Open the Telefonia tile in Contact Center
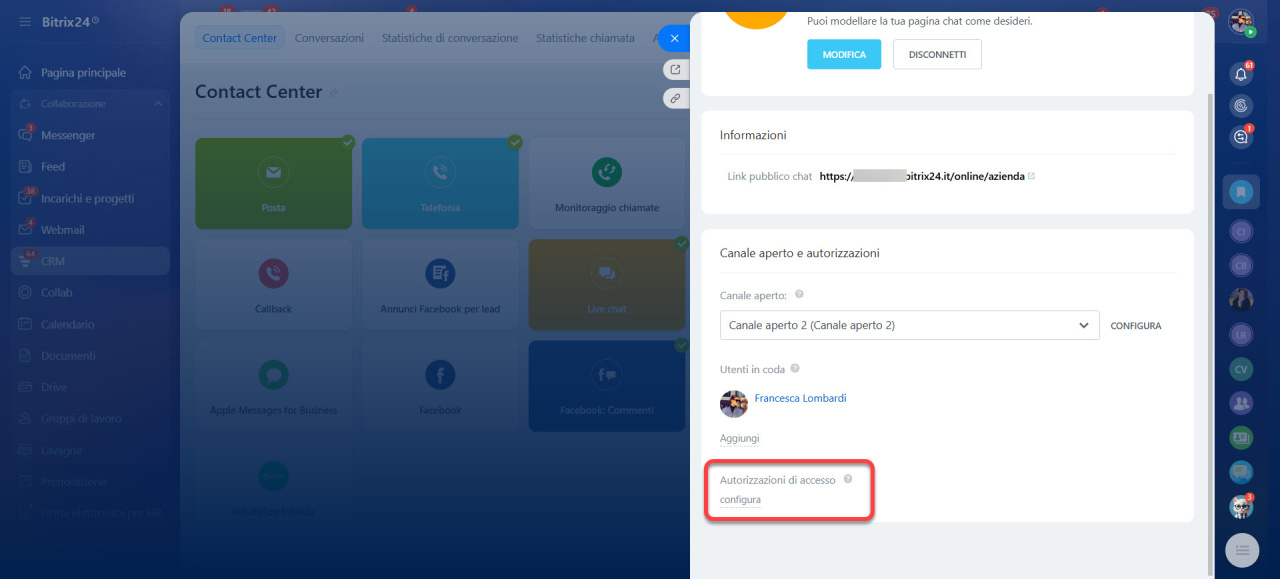The width and height of the screenshot is (1280, 579). coord(440,183)
